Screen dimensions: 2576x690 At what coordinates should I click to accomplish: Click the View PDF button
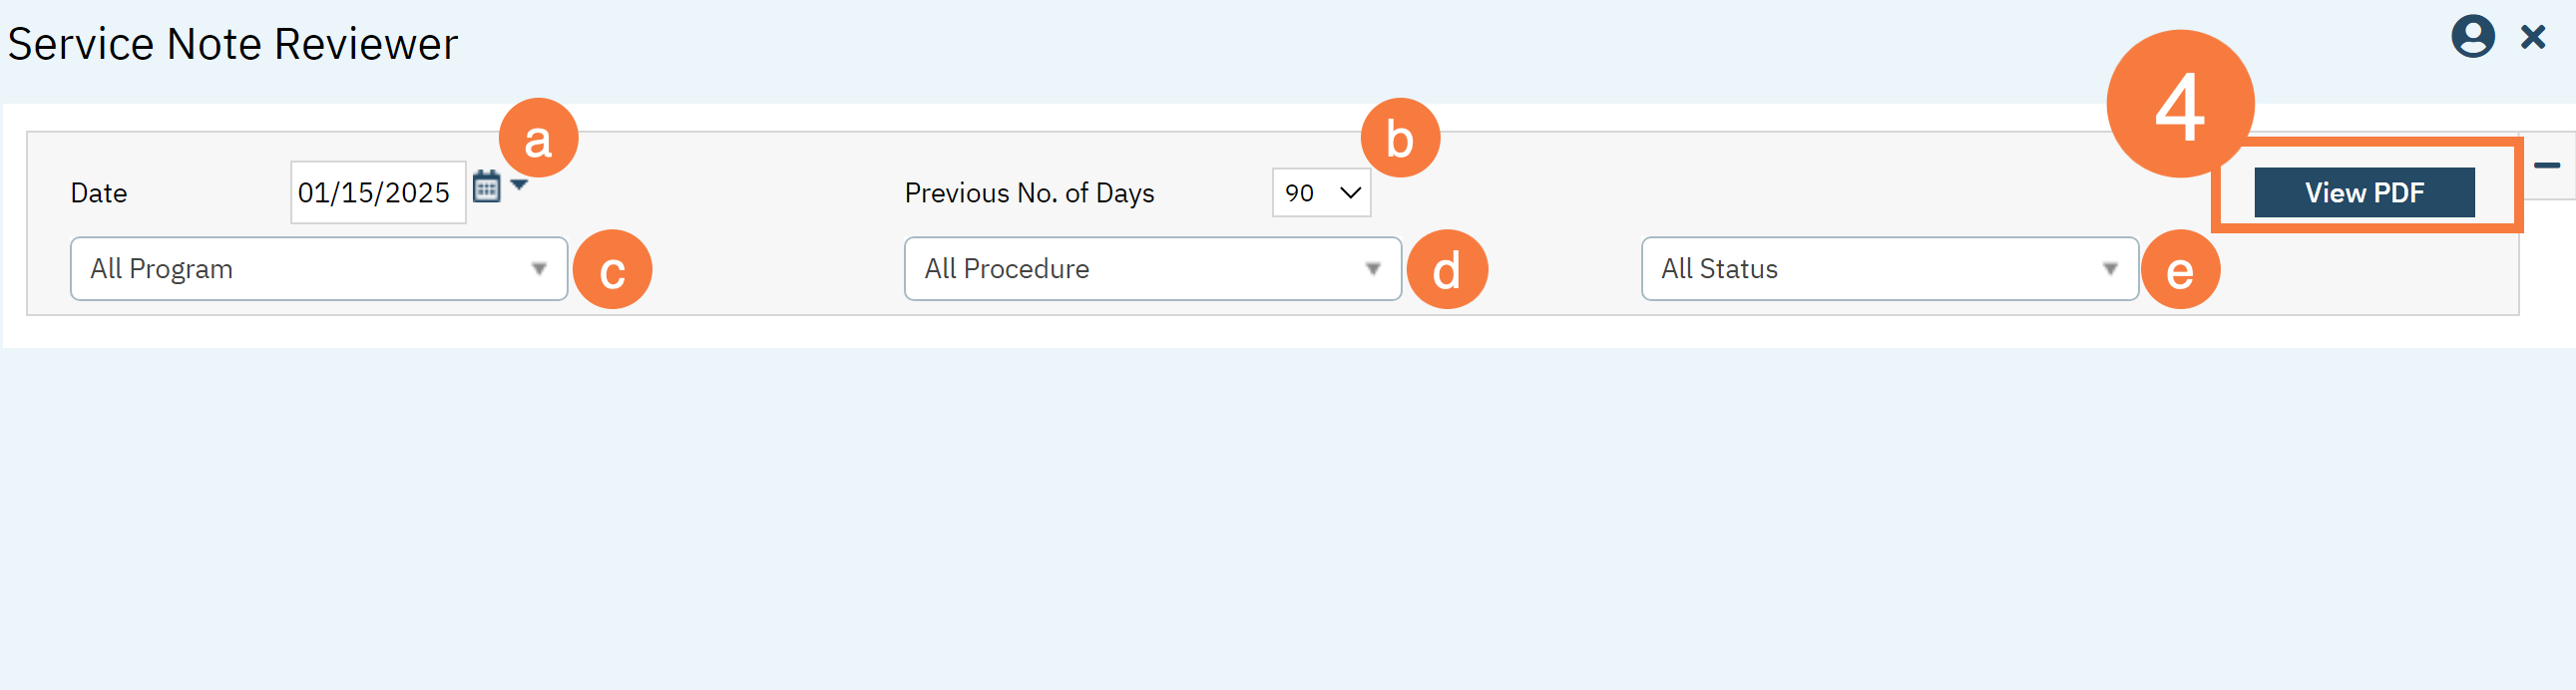(x=2363, y=192)
